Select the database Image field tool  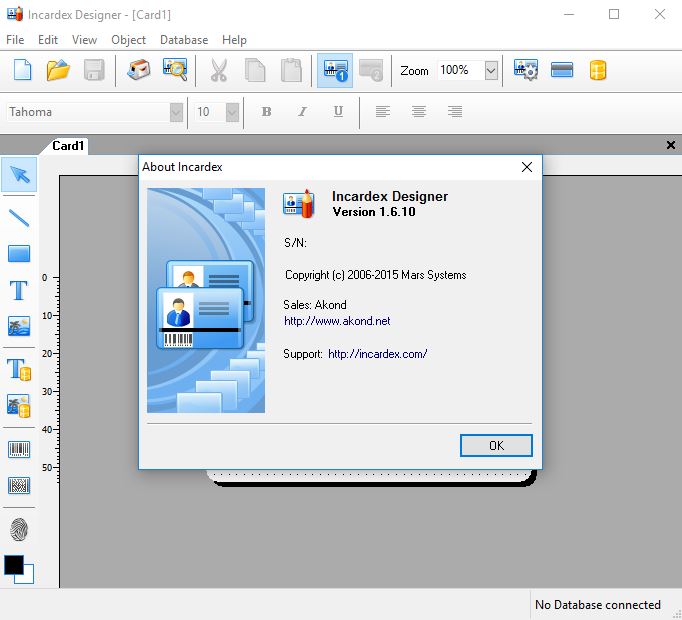19,406
